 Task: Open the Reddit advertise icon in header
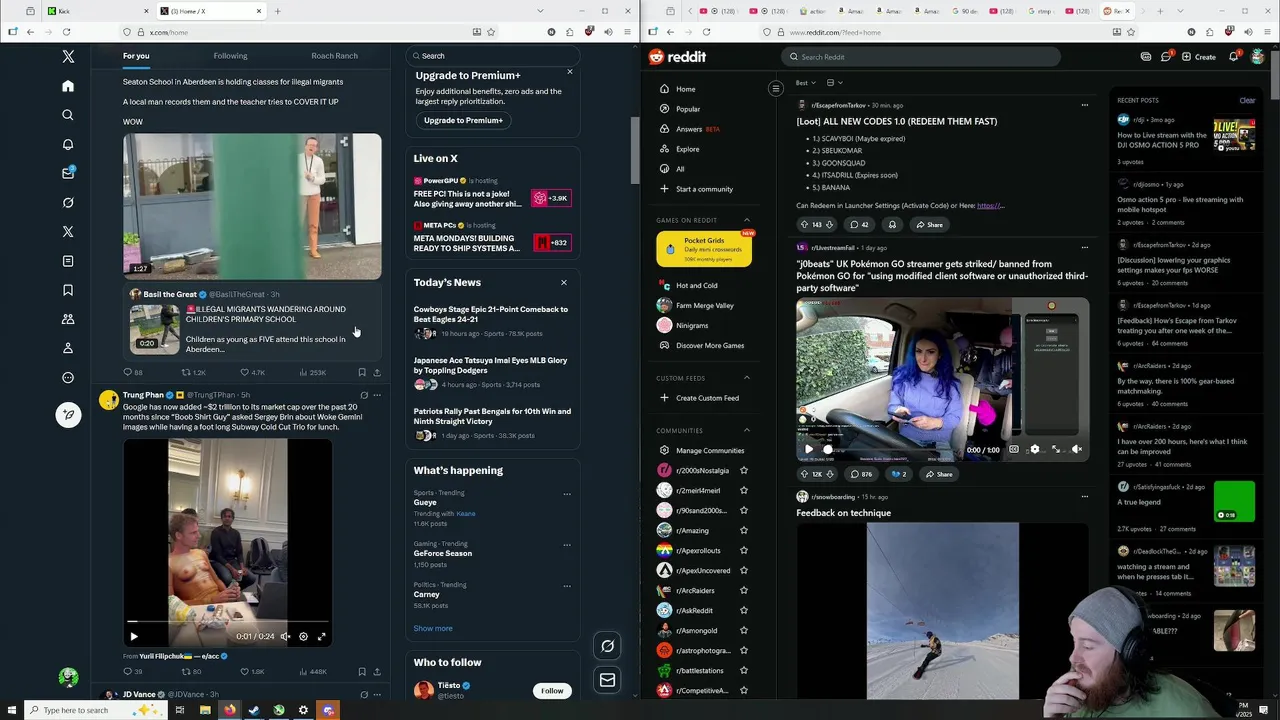(1146, 57)
